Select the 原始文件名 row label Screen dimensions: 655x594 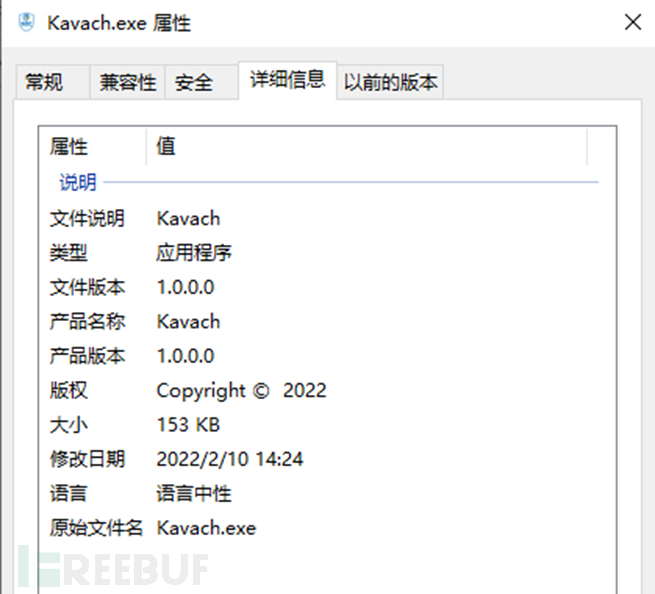(96, 528)
